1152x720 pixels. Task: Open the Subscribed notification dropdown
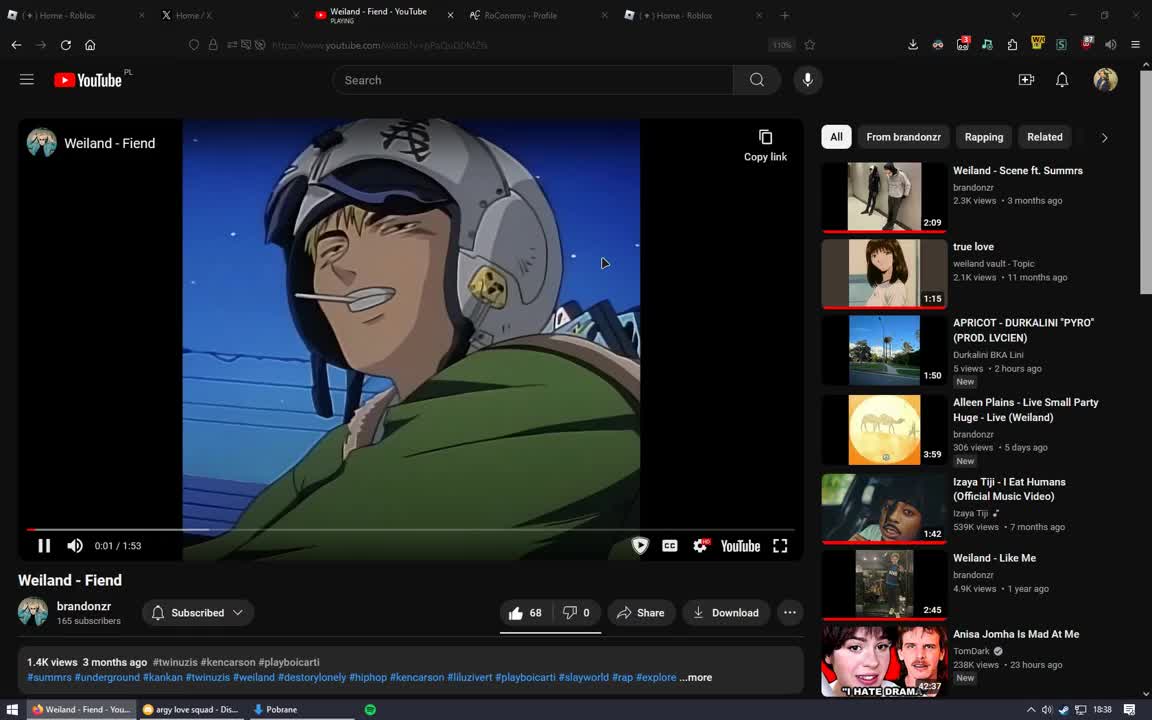[198, 613]
